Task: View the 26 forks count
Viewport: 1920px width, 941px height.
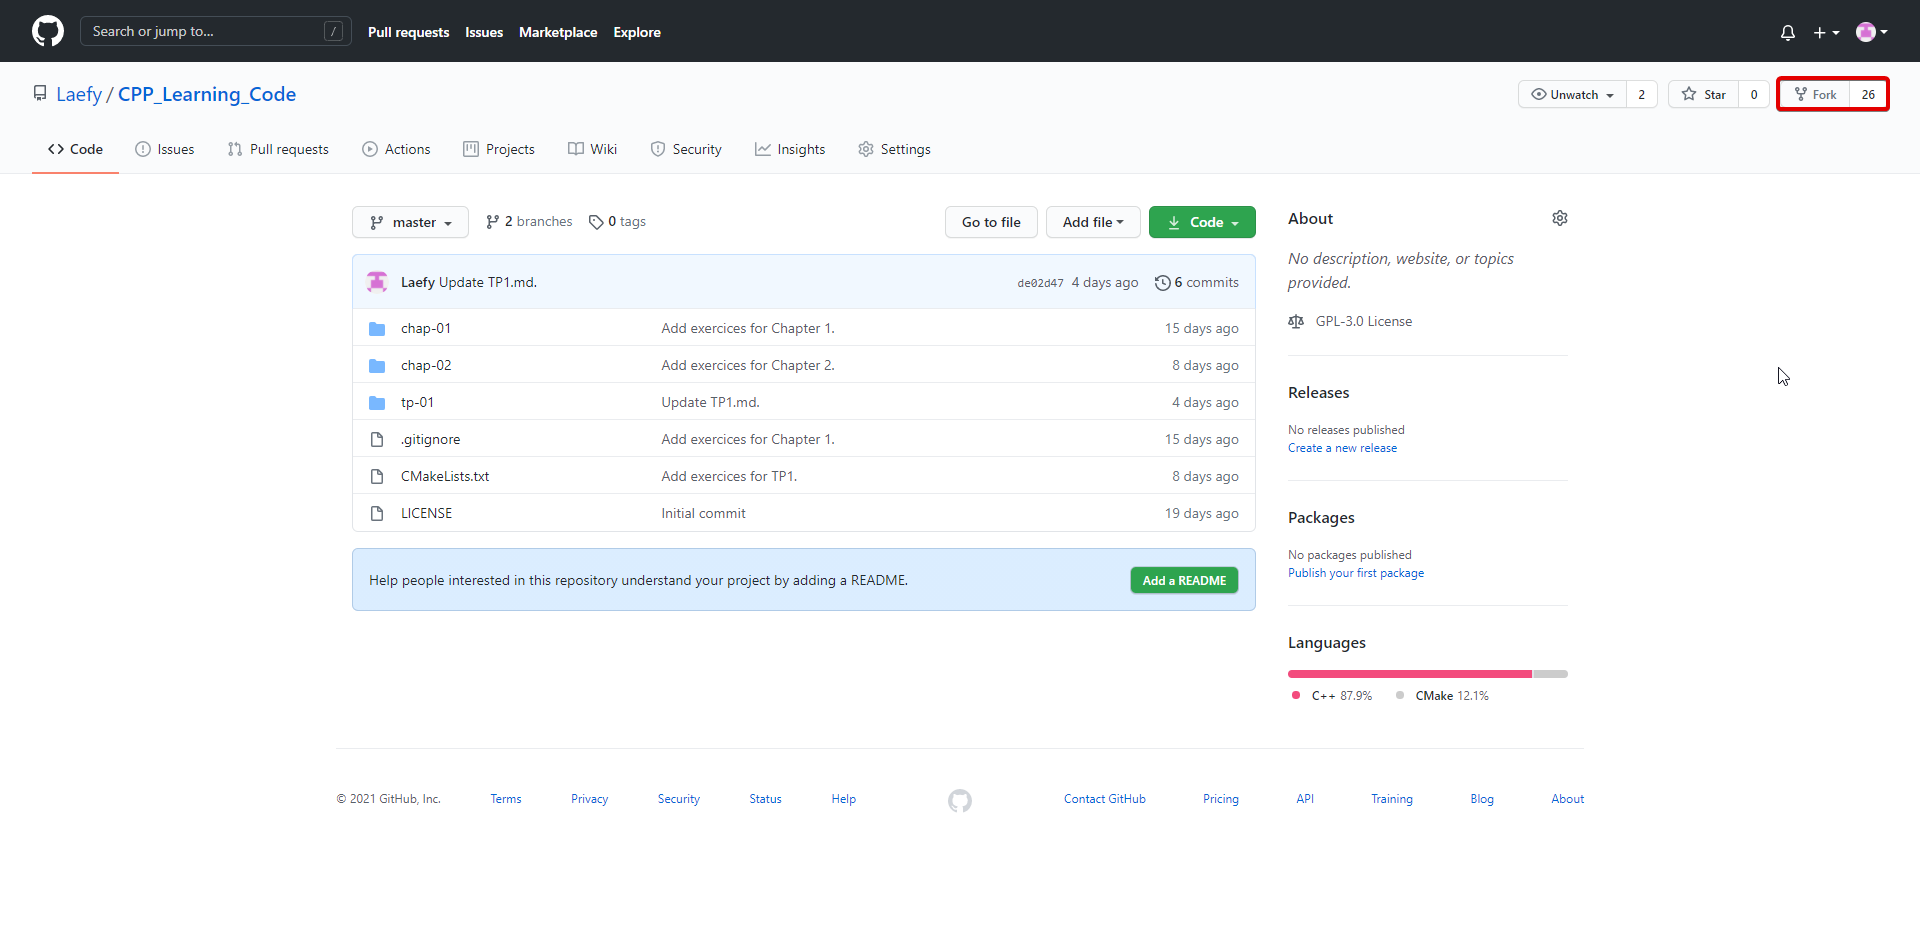Action: (1868, 94)
